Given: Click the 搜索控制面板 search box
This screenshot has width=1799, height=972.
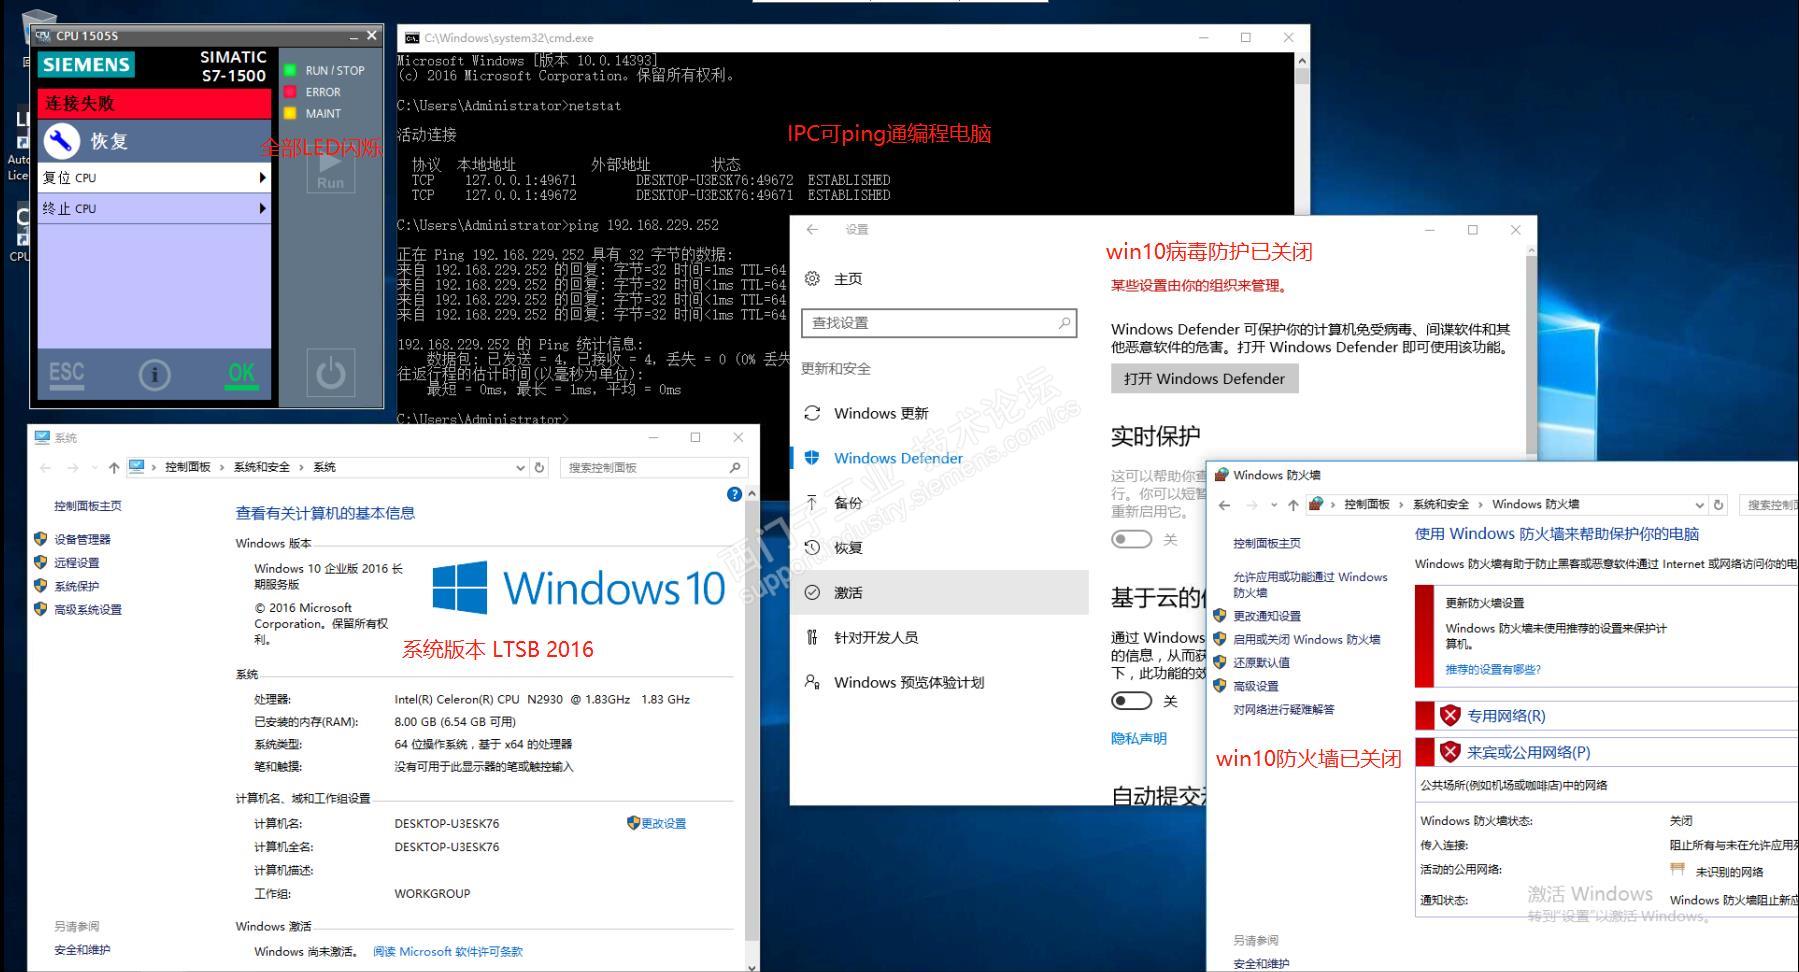Looking at the screenshot, I should click(653, 467).
